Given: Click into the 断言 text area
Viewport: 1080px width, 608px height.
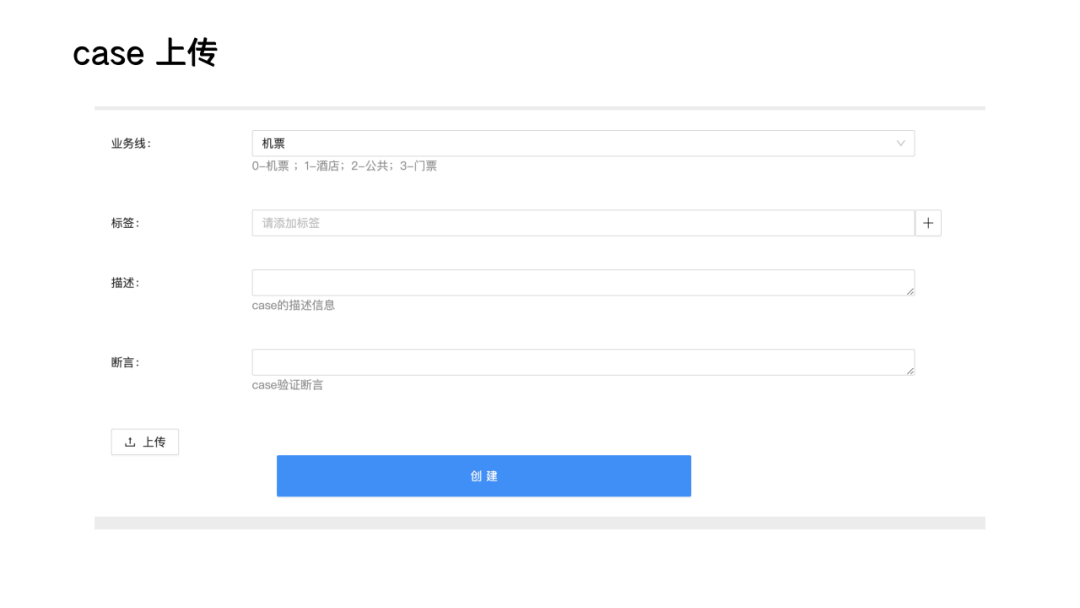Looking at the screenshot, I should click(x=583, y=362).
